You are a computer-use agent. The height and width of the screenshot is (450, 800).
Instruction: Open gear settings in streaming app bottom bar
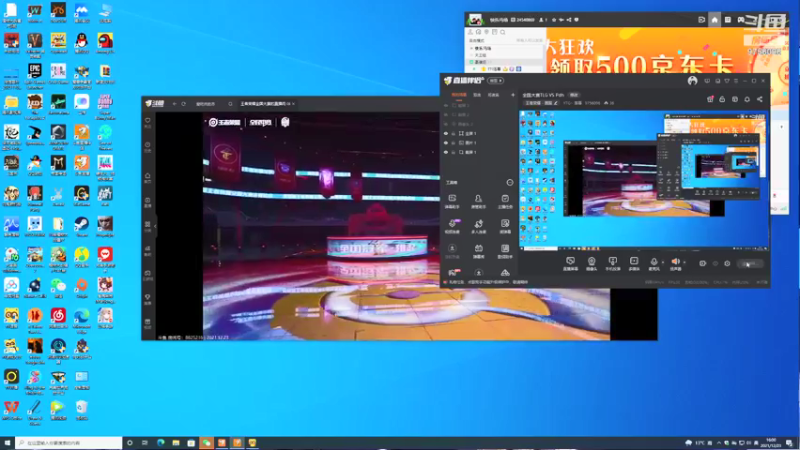tap(727, 264)
